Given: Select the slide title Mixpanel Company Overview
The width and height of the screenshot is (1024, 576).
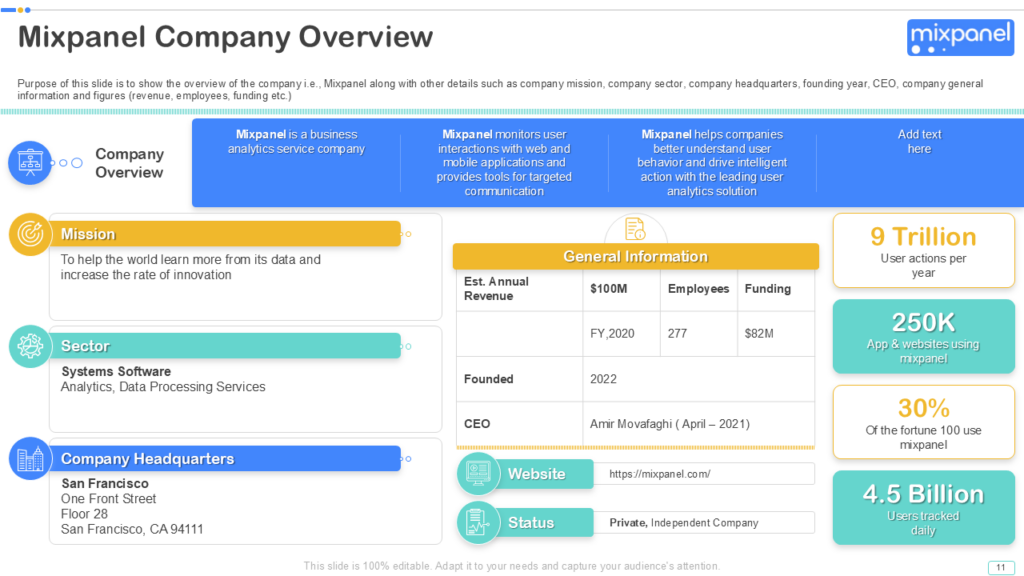Looking at the screenshot, I should click(225, 37).
